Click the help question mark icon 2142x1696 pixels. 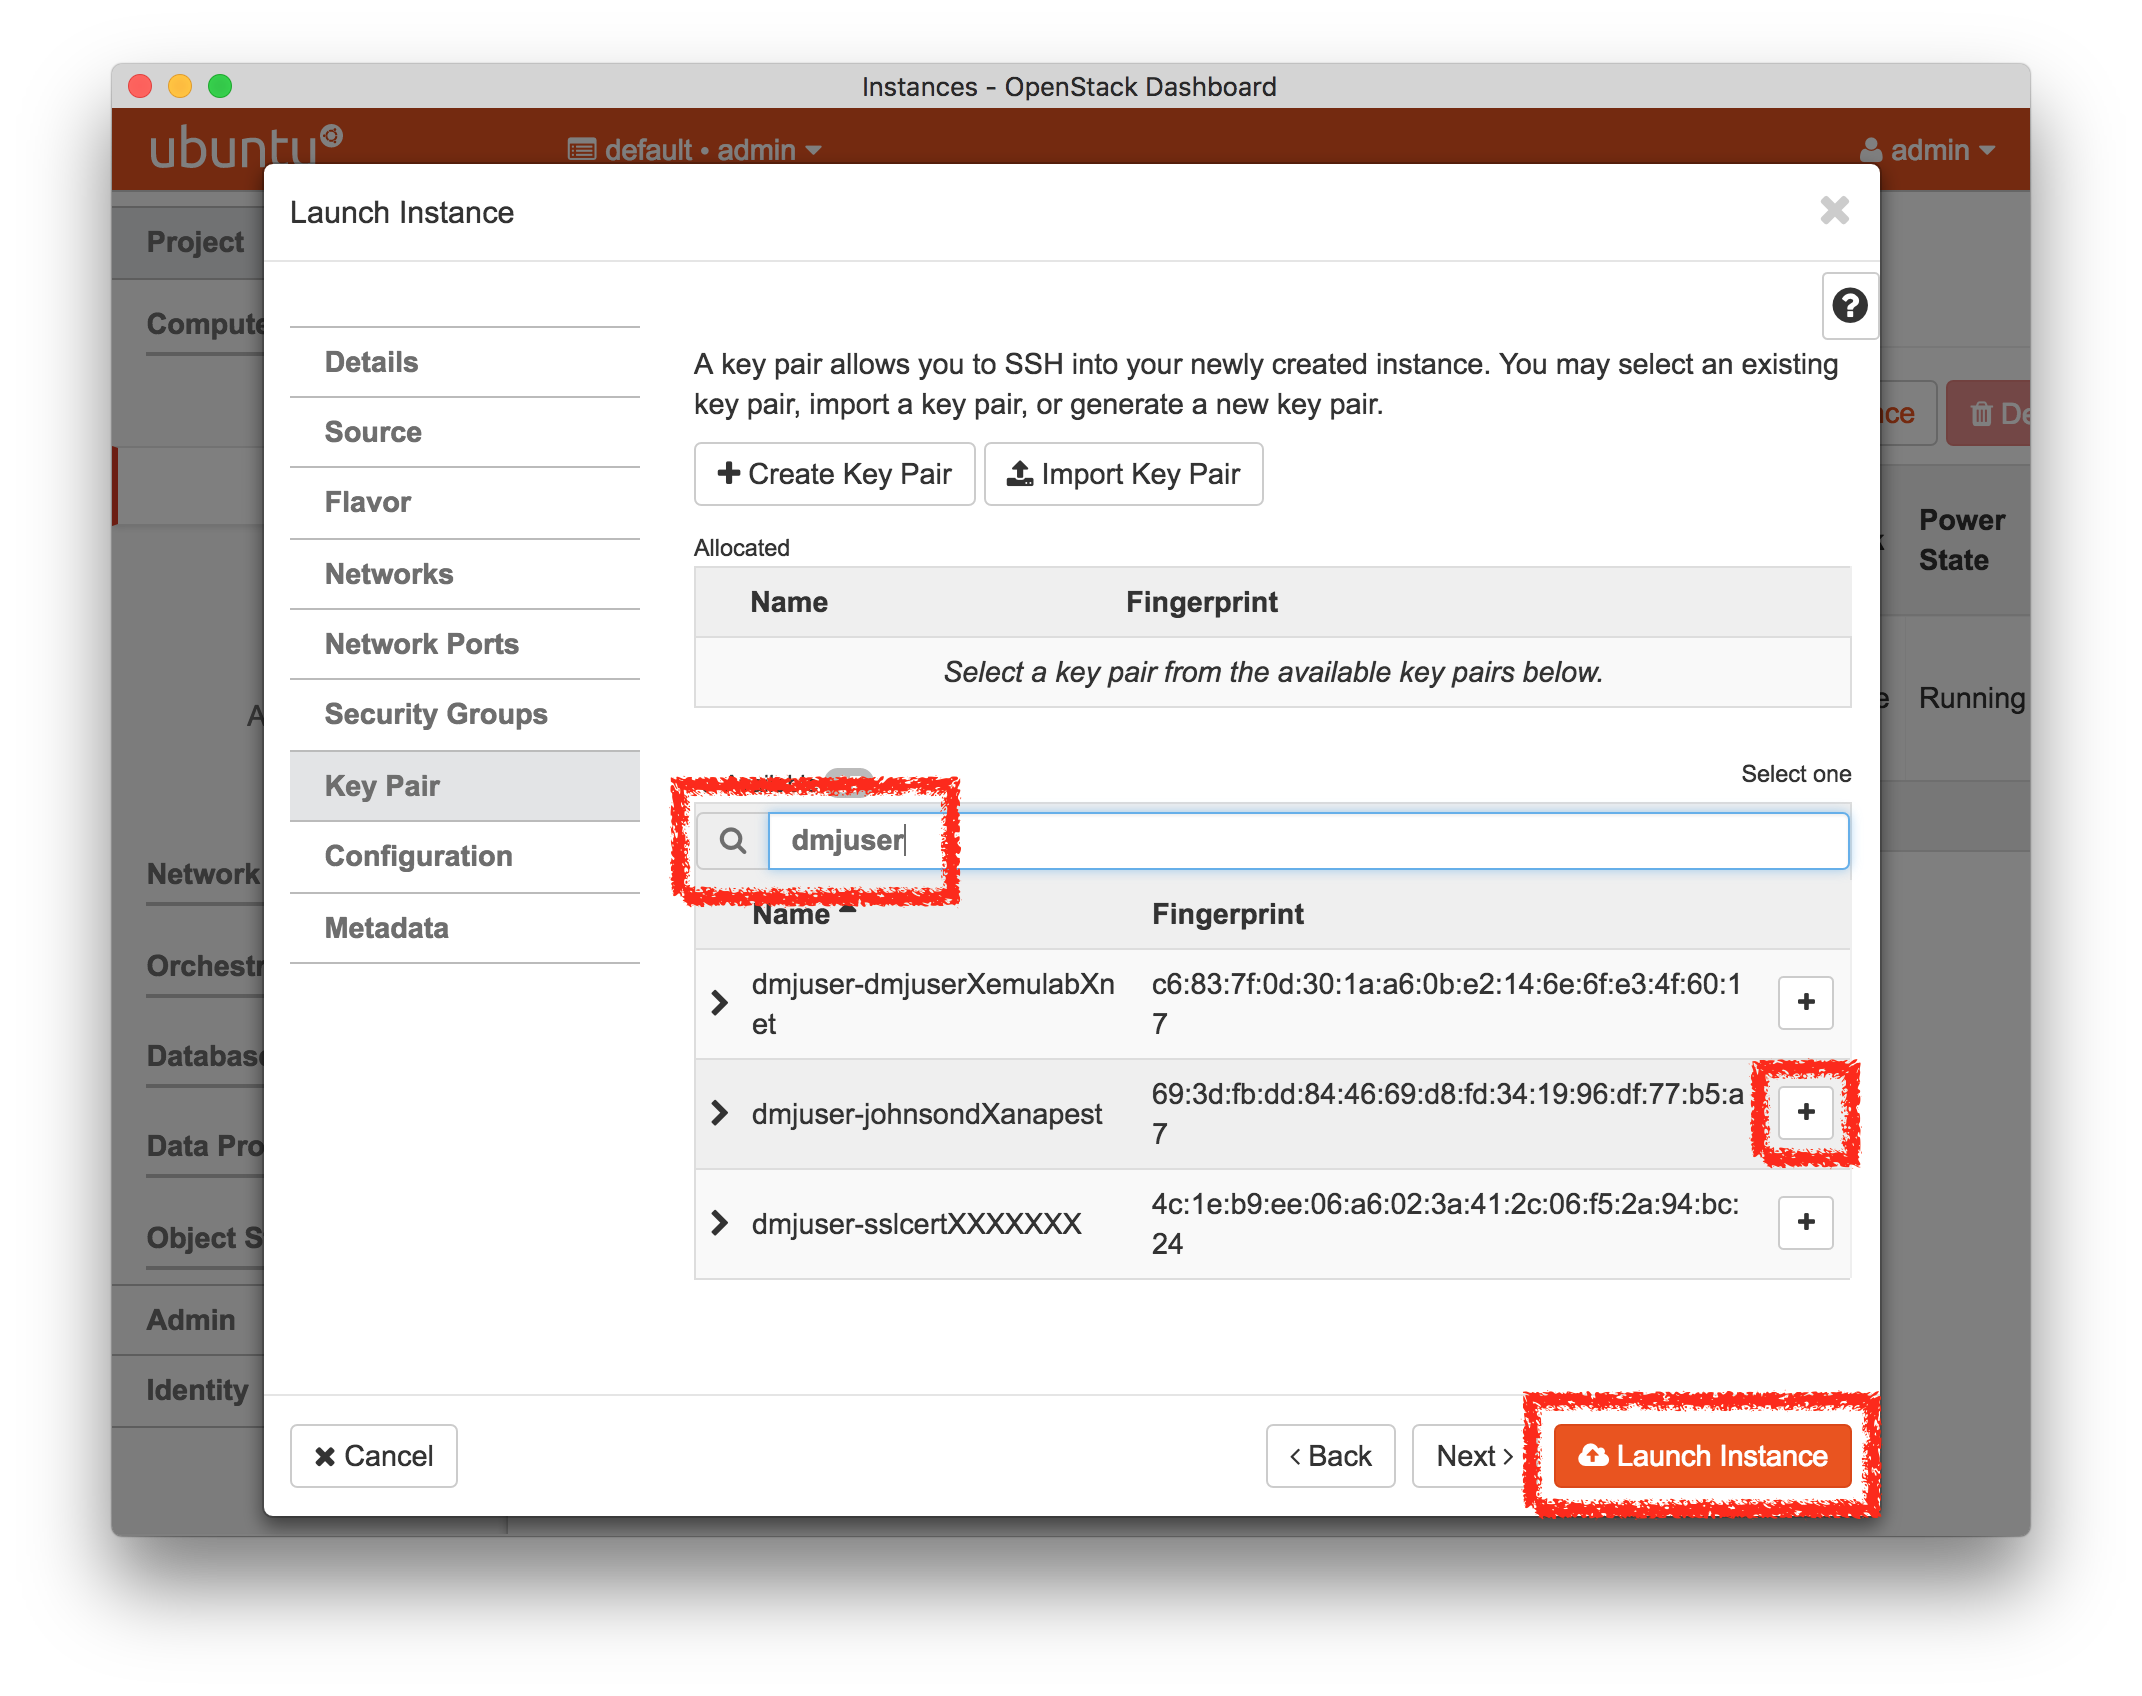1848,306
